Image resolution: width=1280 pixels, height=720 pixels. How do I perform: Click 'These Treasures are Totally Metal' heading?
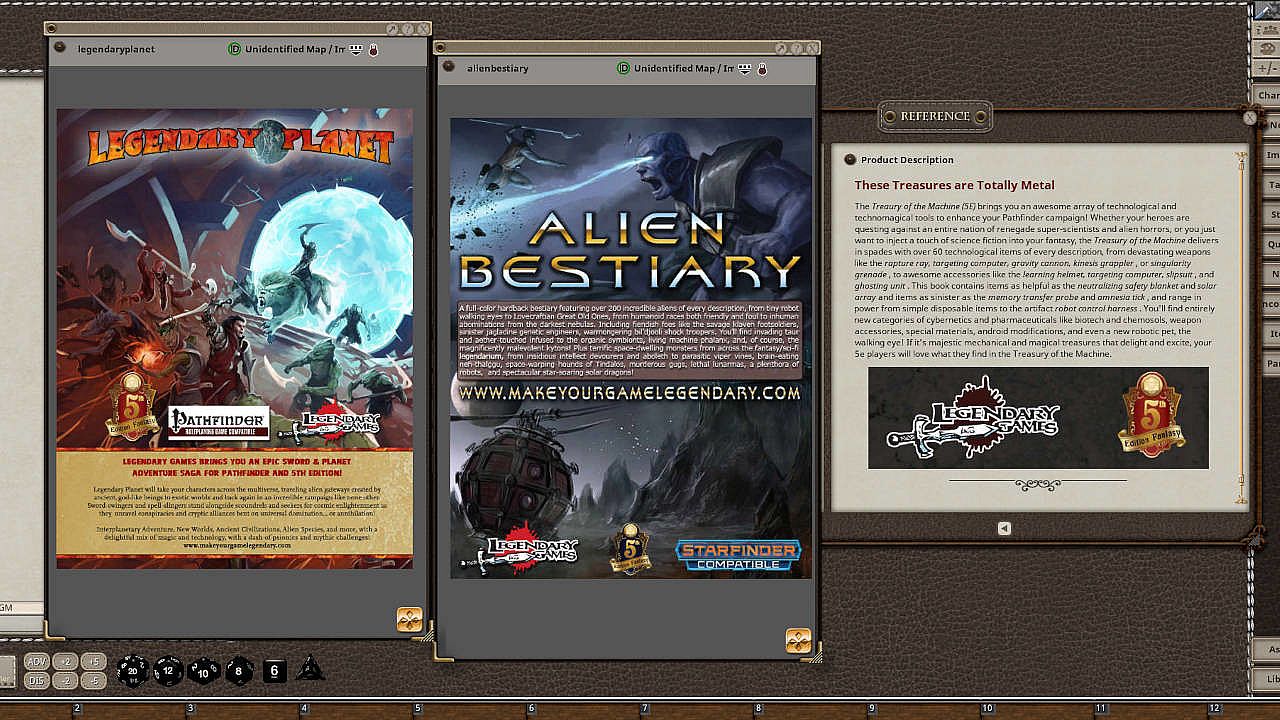(x=954, y=185)
